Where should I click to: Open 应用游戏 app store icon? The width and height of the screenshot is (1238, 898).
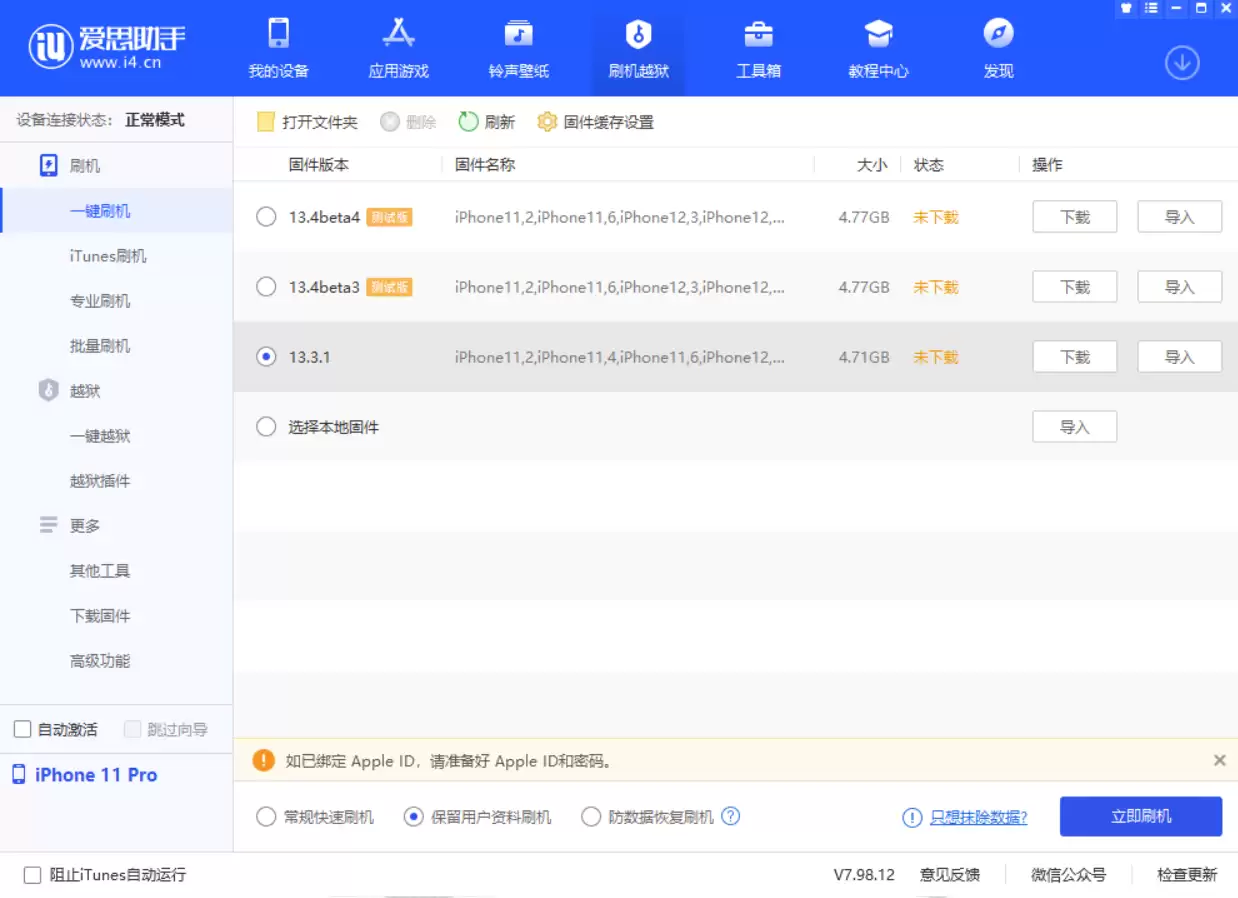398,33
